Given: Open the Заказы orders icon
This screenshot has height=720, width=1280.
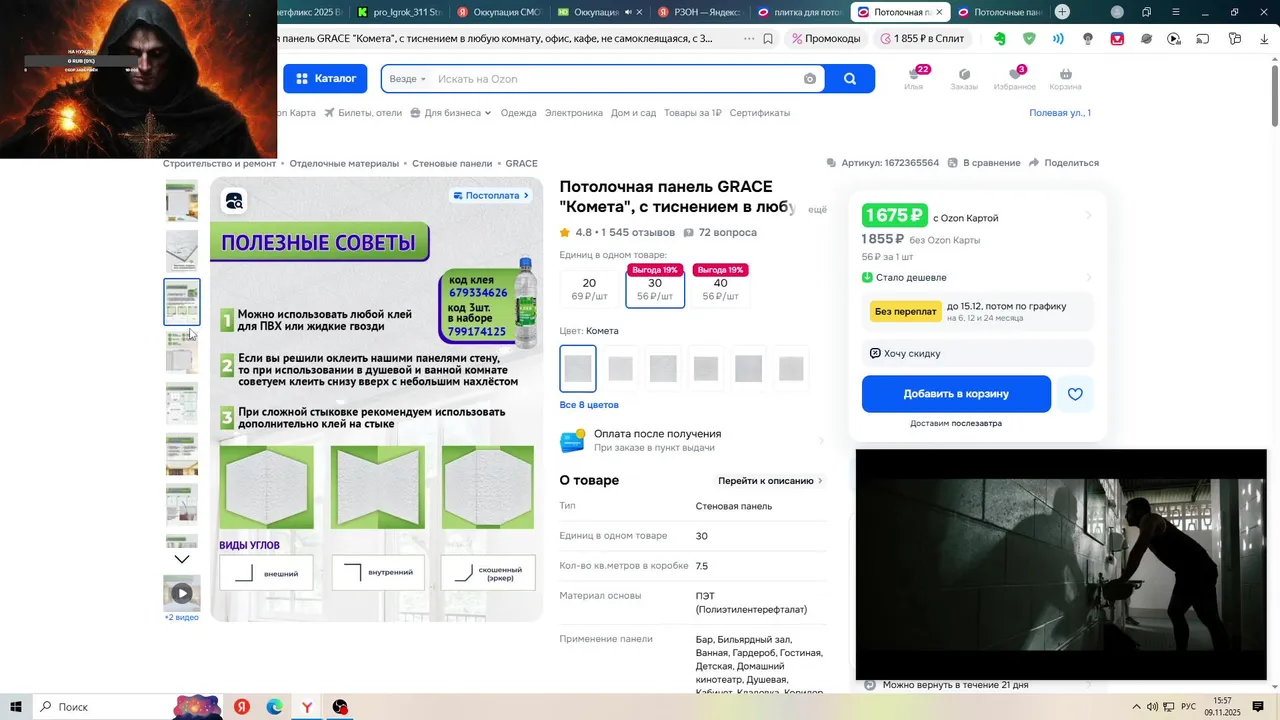Looking at the screenshot, I should (964, 79).
